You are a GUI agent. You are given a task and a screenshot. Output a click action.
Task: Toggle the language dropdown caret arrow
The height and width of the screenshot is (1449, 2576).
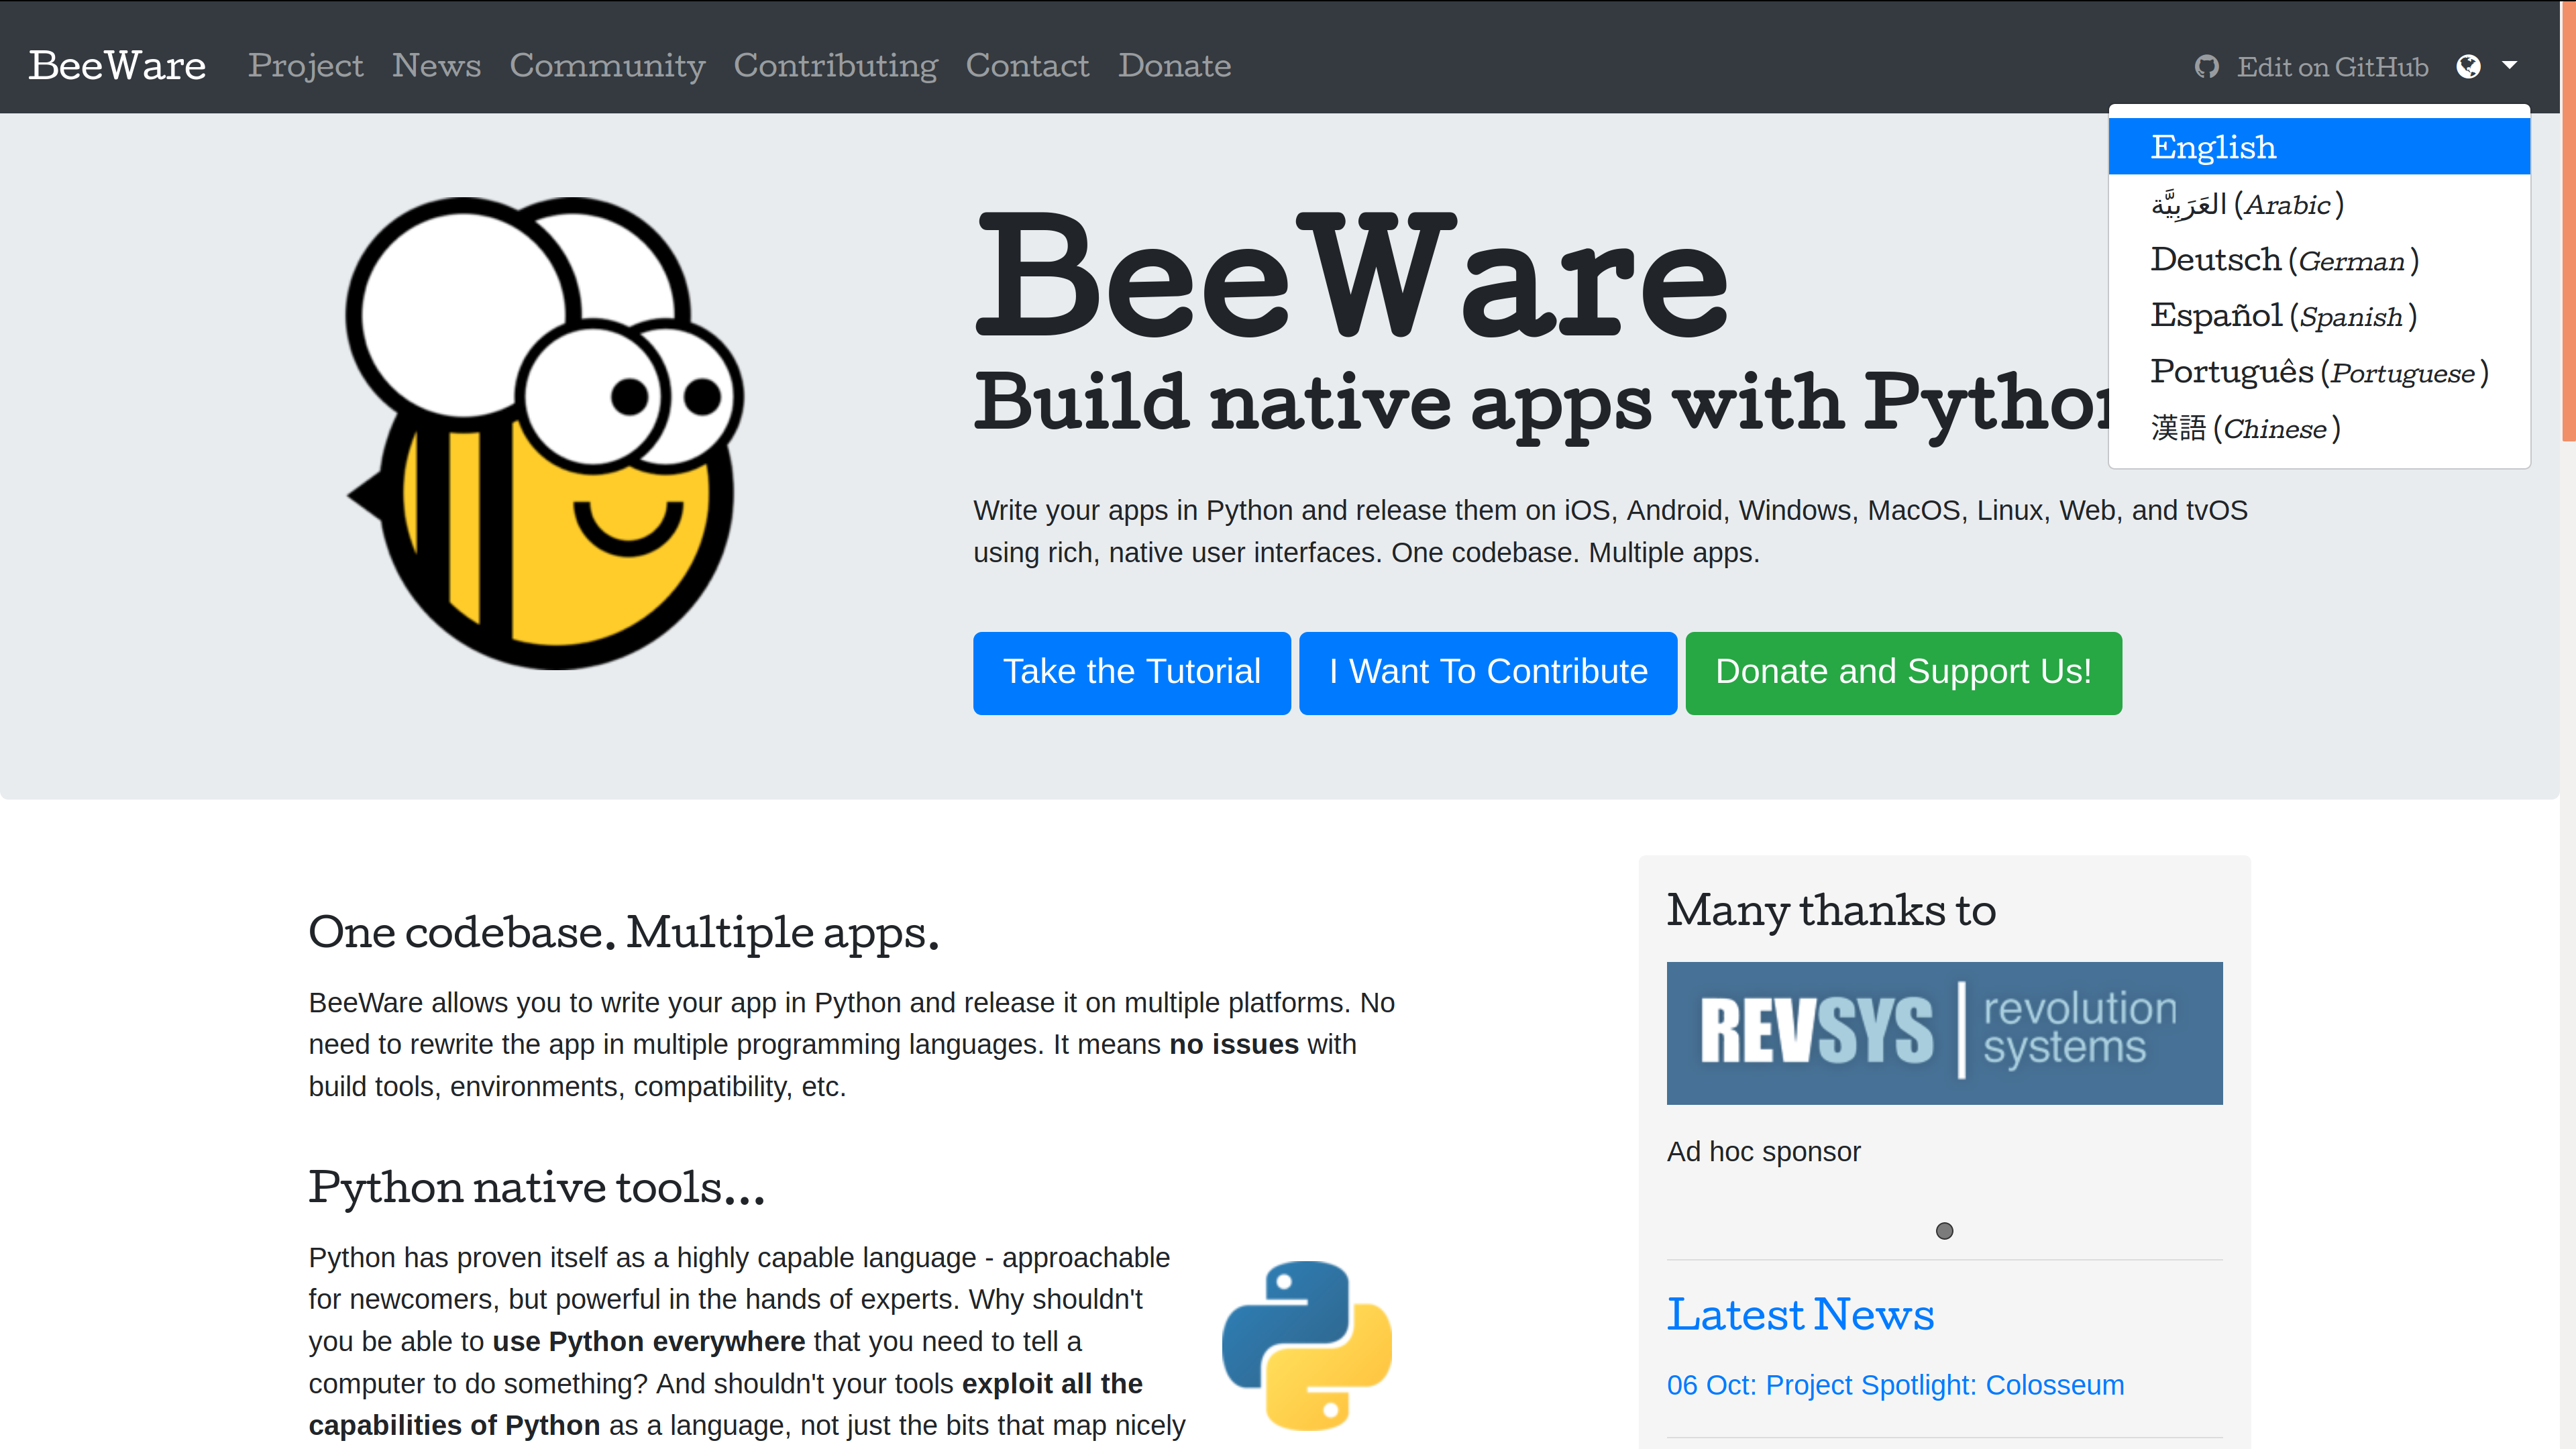pos(2509,65)
